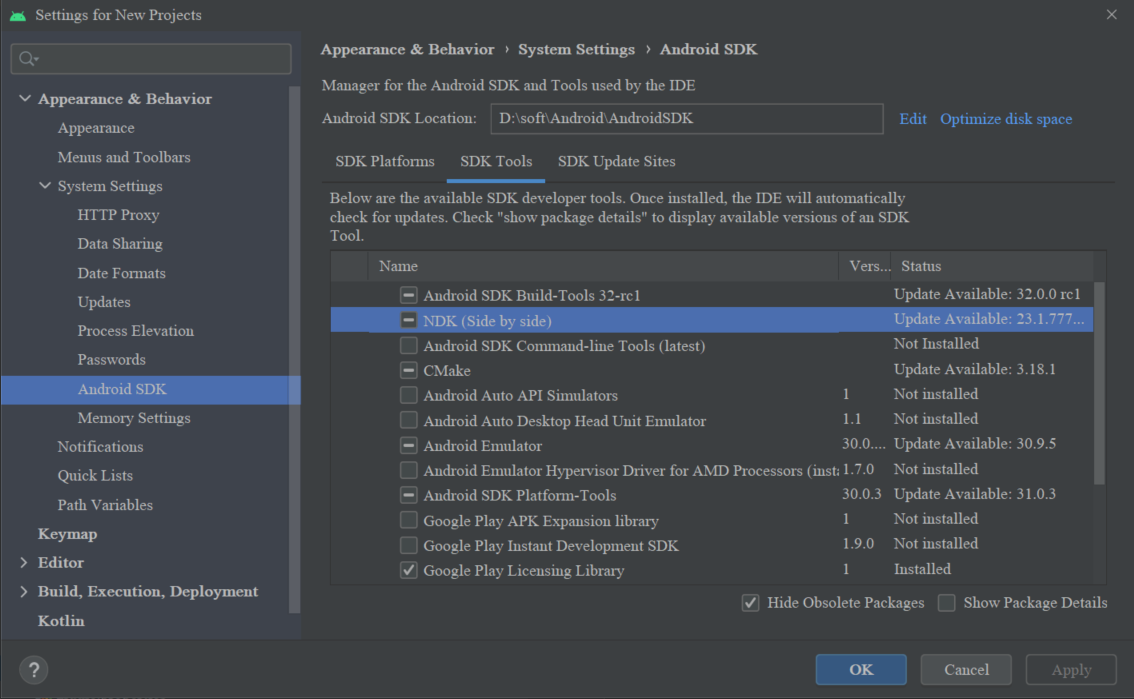
Task: Expand the Editor section
Action: coord(24,562)
